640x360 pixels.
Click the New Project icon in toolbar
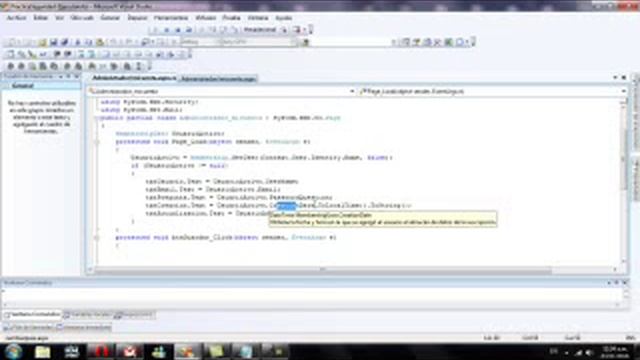click(x=11, y=42)
